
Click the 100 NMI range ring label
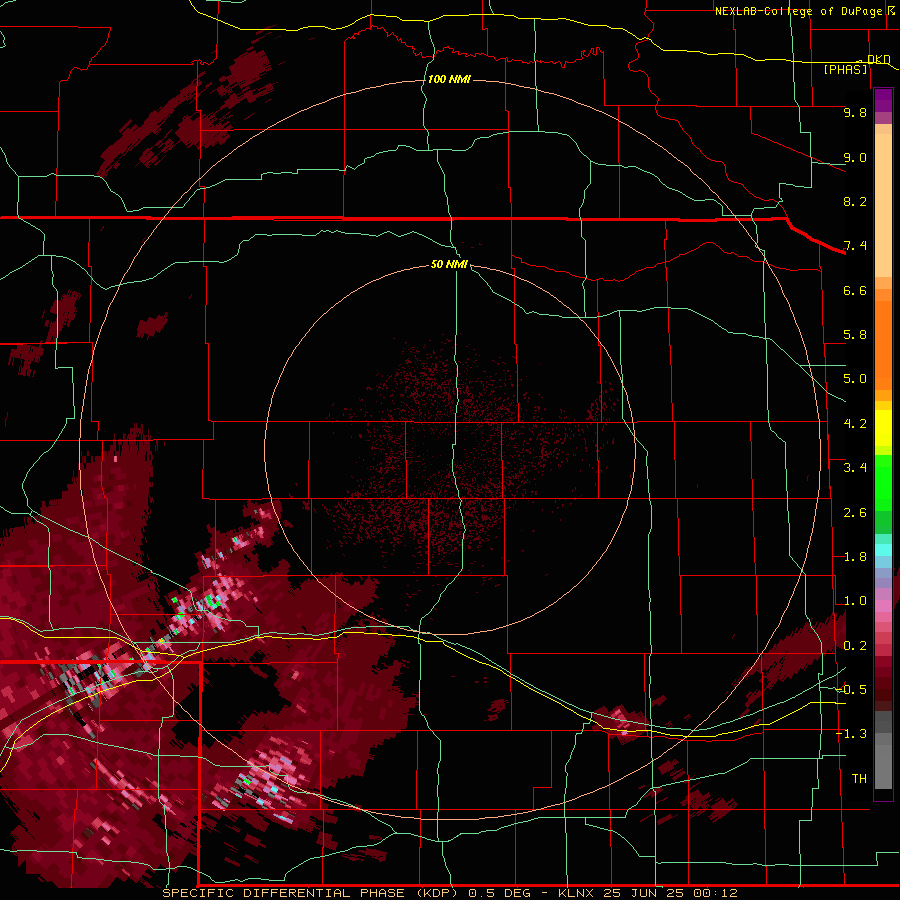pyautogui.click(x=449, y=79)
